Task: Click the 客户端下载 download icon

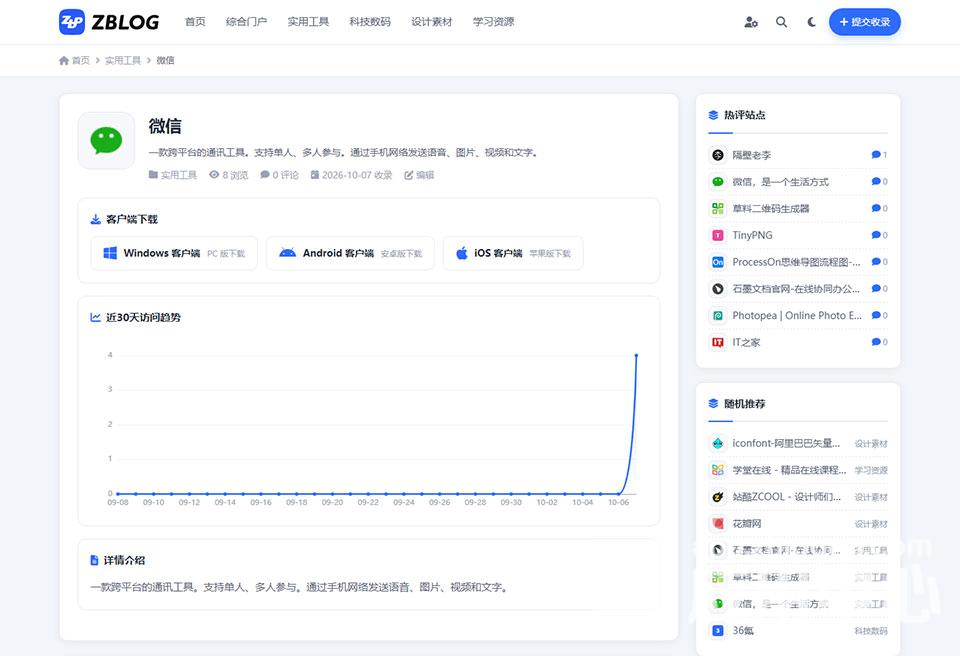Action: (x=96, y=219)
